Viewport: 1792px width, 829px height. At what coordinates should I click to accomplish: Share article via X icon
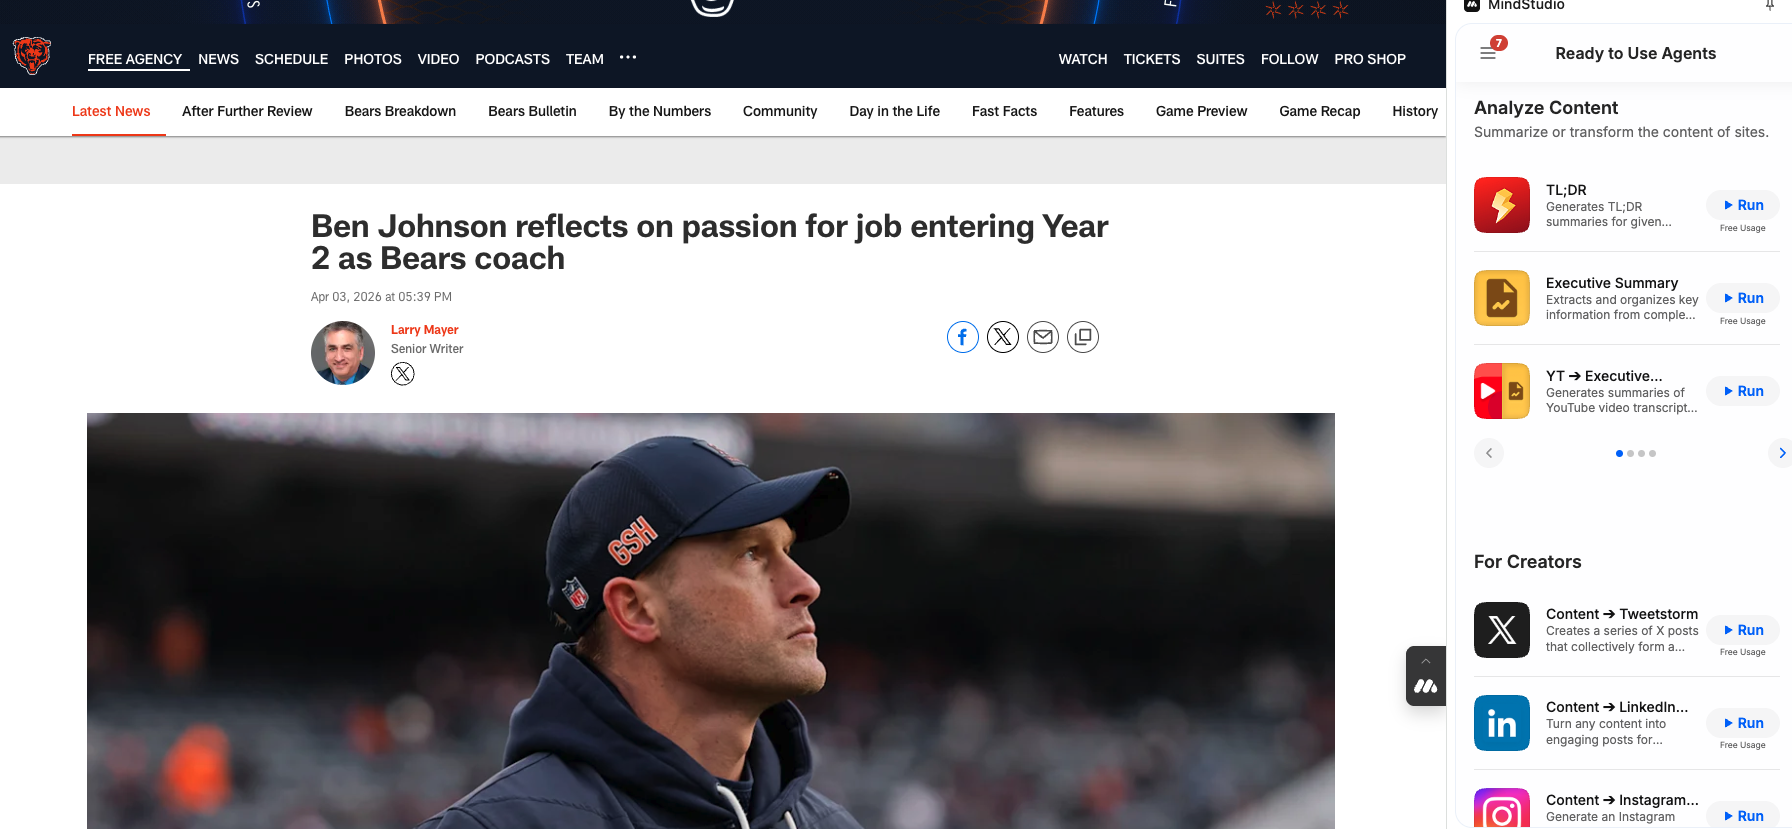tap(1002, 337)
